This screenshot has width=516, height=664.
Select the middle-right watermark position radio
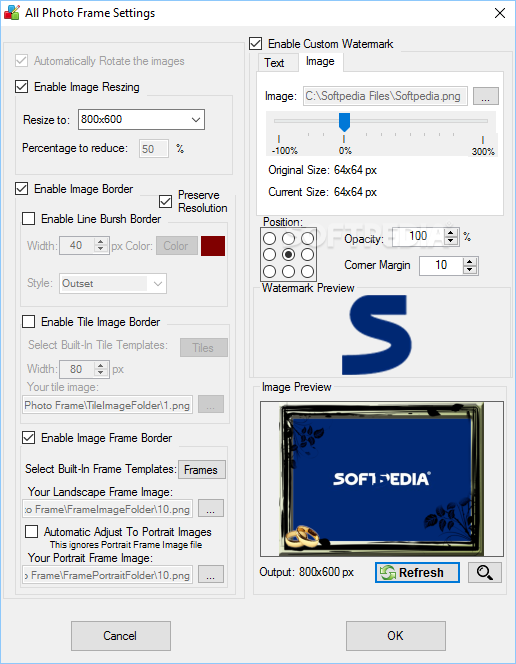tap(307, 255)
